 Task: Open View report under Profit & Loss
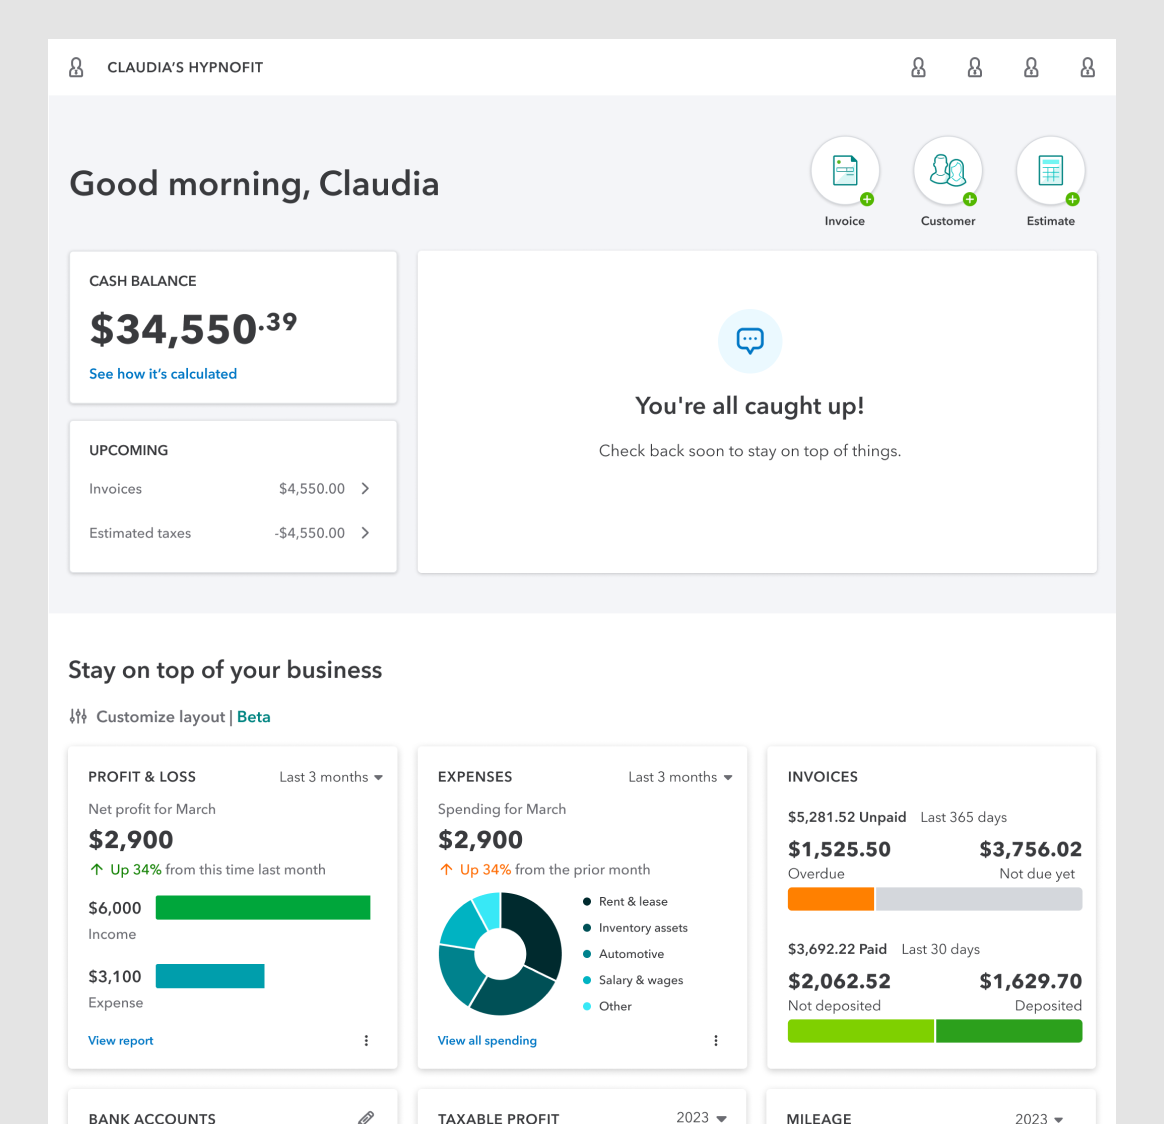tap(120, 1040)
